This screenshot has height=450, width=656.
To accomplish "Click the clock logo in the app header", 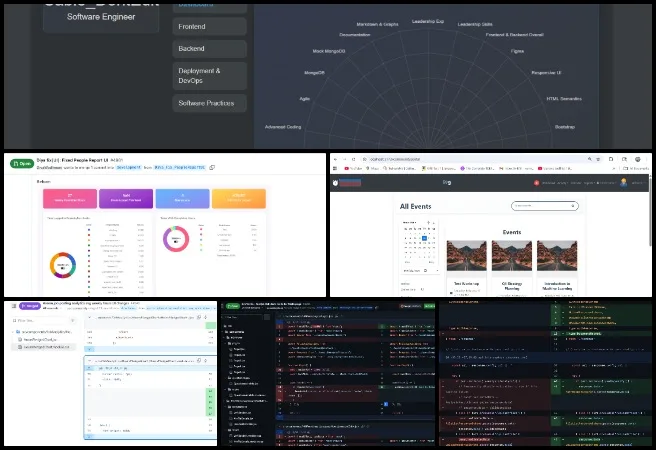I will click(335, 183).
